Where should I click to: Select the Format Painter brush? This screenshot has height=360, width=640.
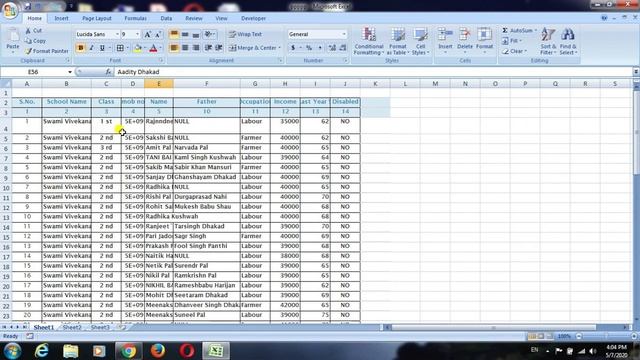(47, 51)
